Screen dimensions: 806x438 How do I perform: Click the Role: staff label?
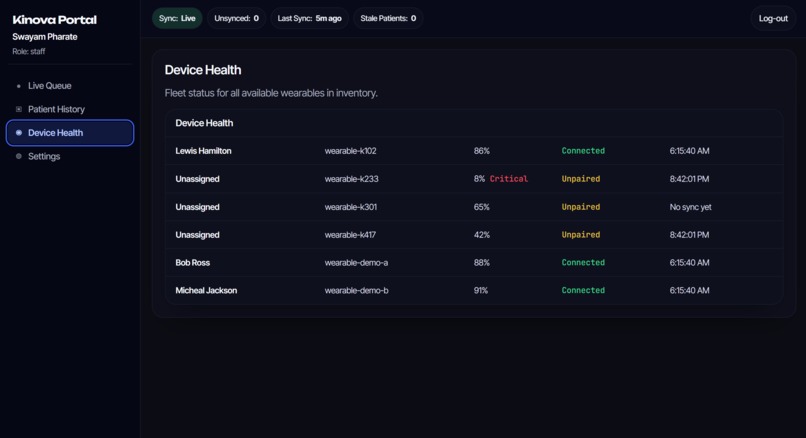click(29, 51)
